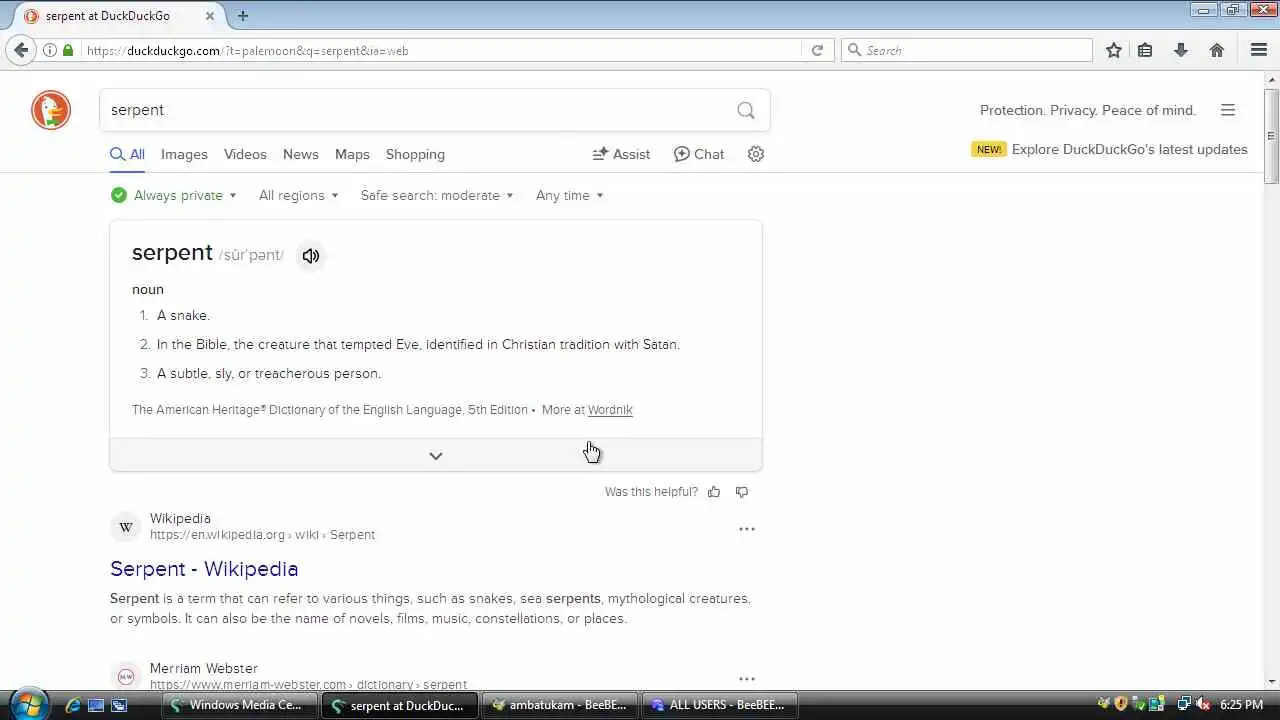Screen dimensions: 1280x720
Task: Open the Safe search: moderate dropdown
Action: [437, 195]
